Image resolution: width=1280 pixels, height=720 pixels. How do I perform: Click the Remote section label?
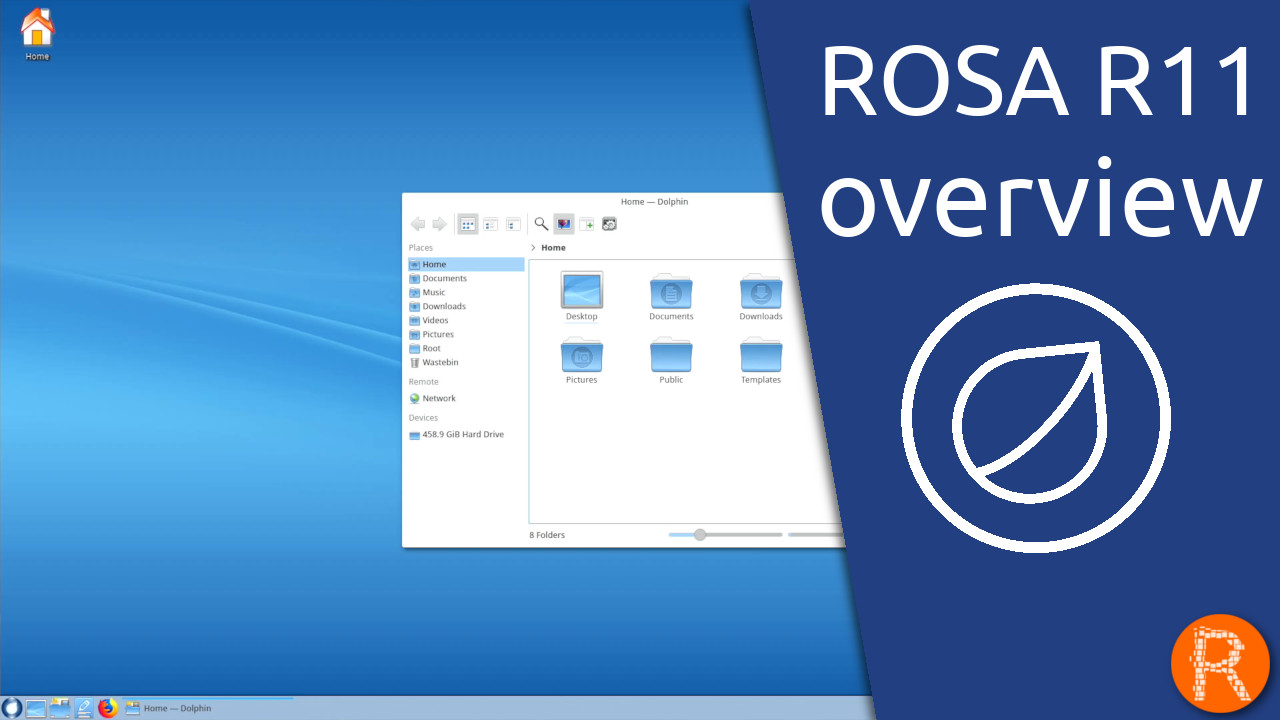(423, 381)
